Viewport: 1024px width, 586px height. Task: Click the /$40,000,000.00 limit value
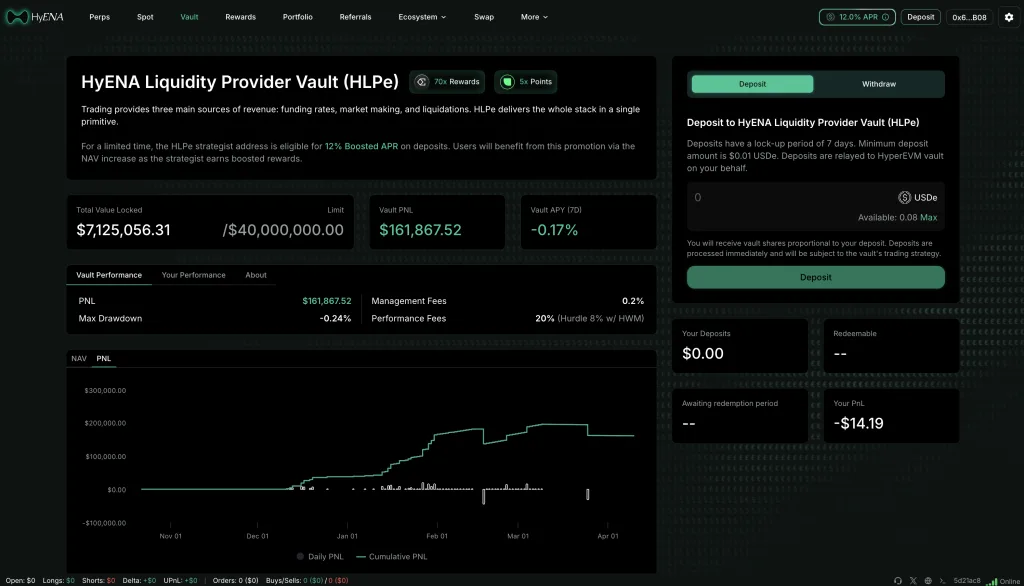pyautogui.click(x=283, y=230)
